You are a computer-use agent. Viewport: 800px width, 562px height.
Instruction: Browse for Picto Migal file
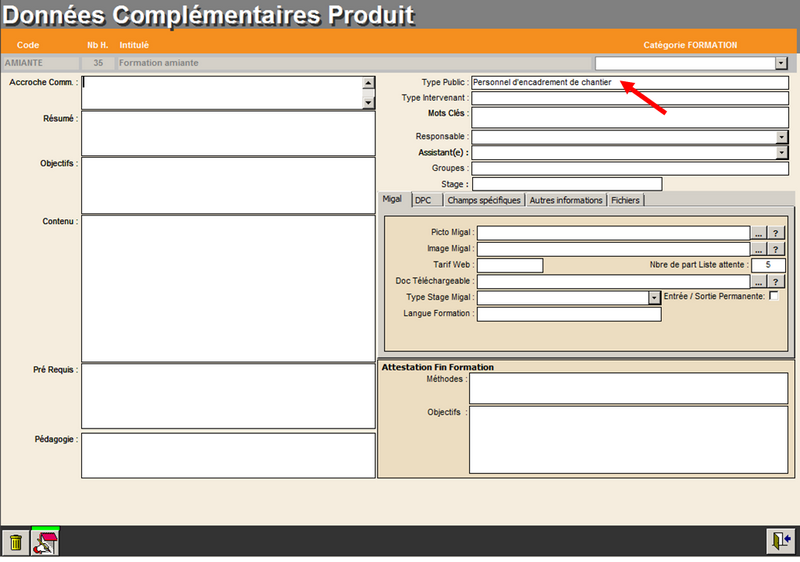(759, 233)
